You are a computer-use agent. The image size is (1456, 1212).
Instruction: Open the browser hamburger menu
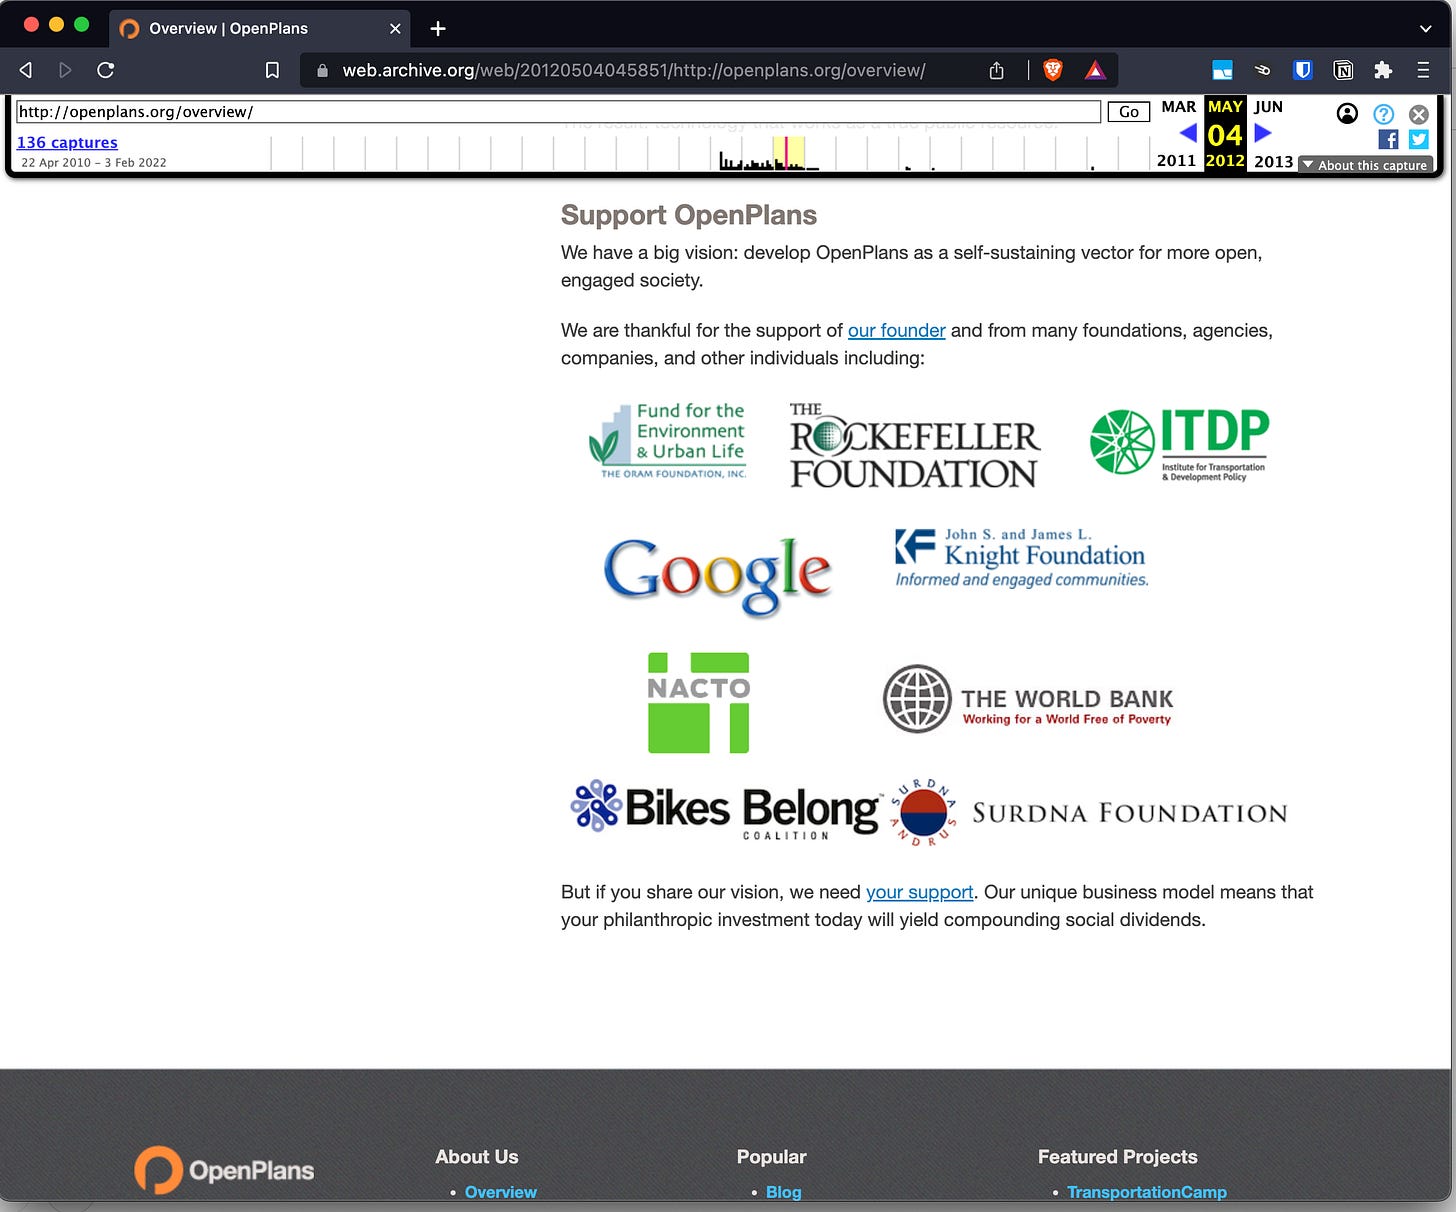pyautogui.click(x=1423, y=70)
